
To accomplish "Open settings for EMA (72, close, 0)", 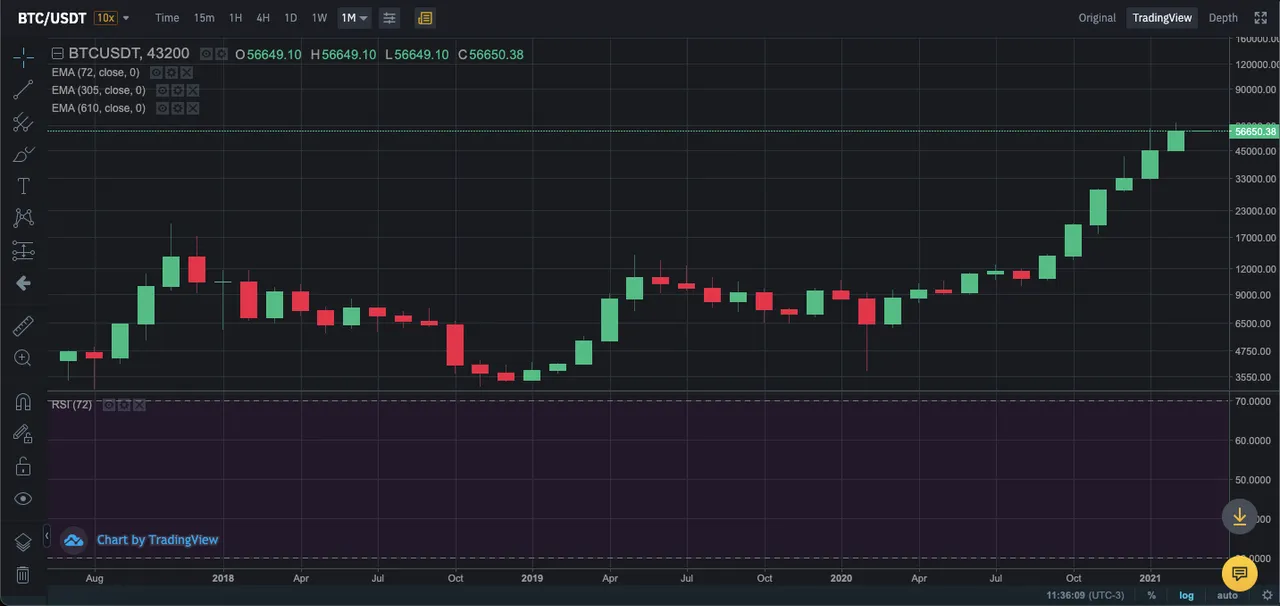I will pos(172,72).
